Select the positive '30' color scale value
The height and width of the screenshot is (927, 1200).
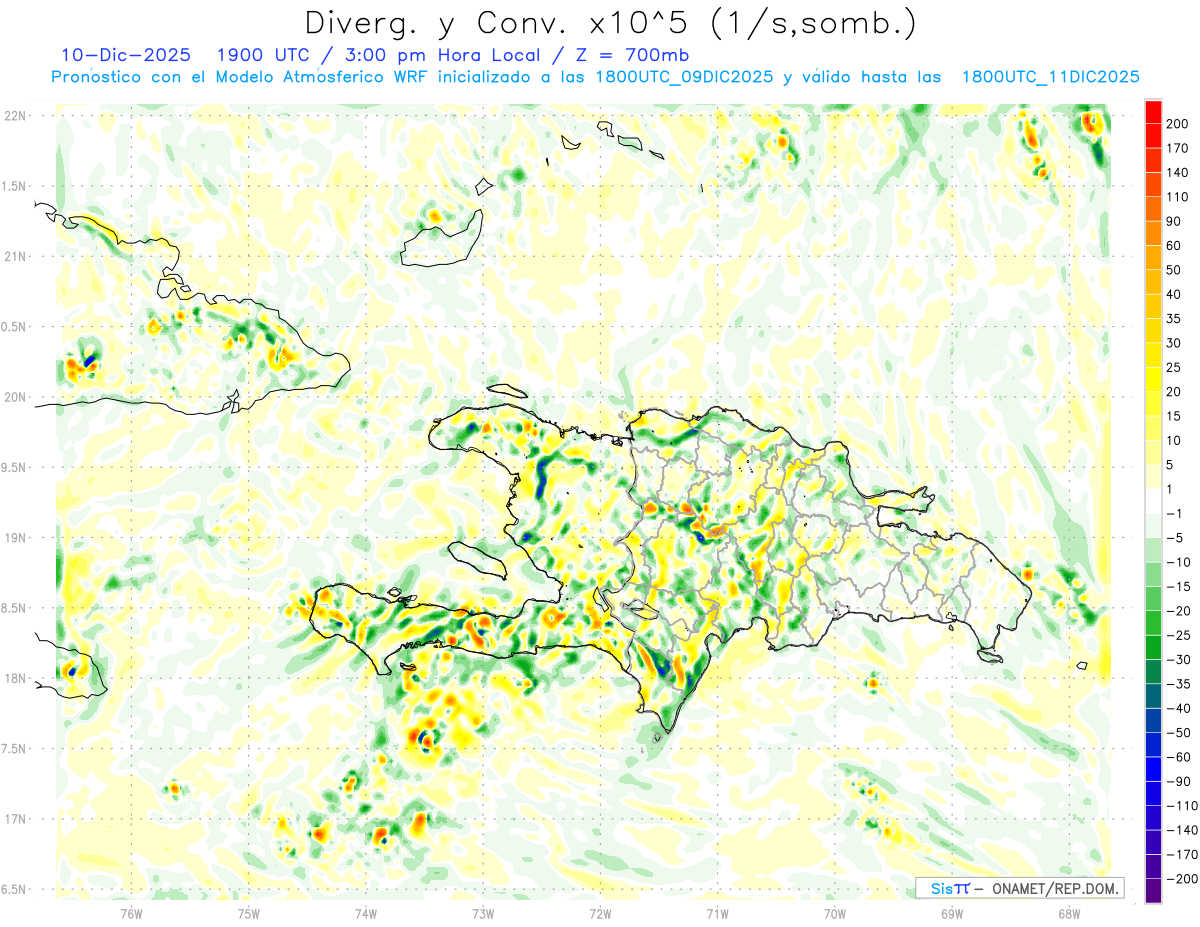(1175, 343)
